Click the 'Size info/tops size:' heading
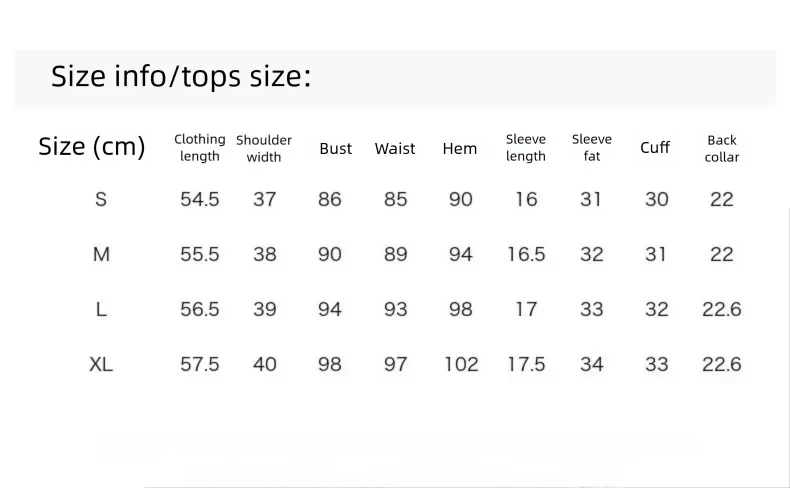This screenshot has height=488, width=790. point(181,77)
